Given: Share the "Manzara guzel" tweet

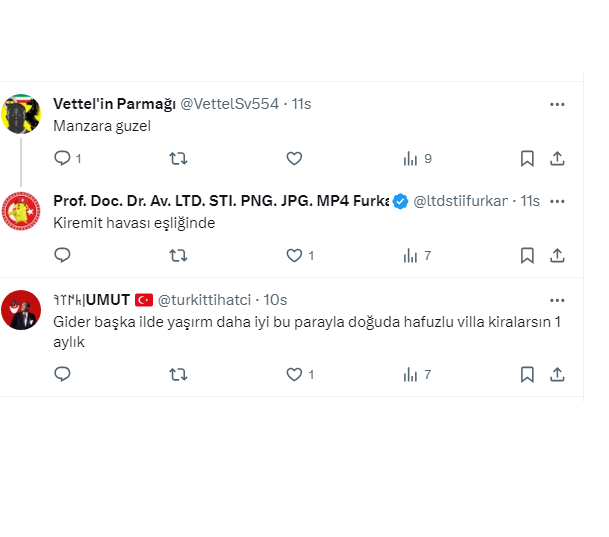Looking at the screenshot, I should pyautogui.click(x=558, y=158).
